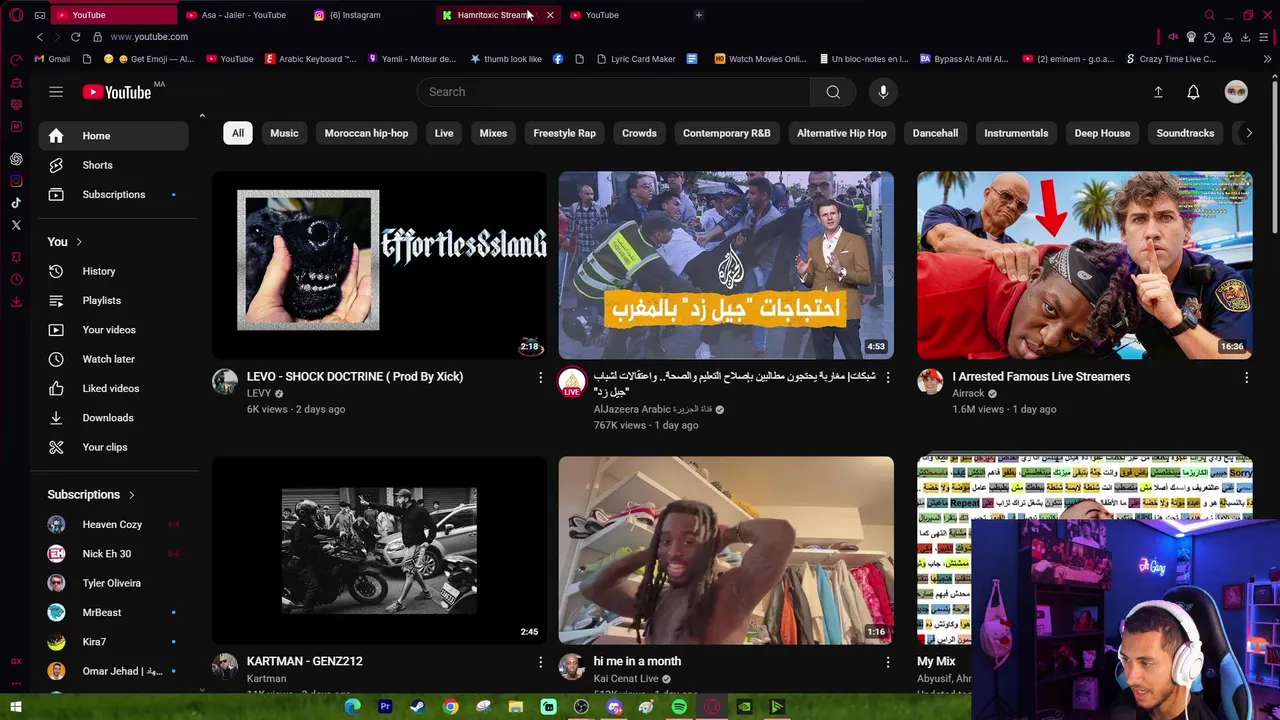Open Airrack channel name link
This screenshot has width=1280, height=720.
pos(968,393)
